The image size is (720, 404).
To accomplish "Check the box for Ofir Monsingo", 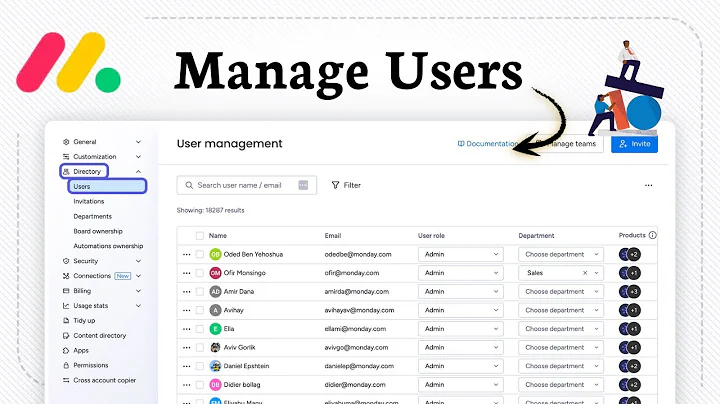I will click(200, 273).
